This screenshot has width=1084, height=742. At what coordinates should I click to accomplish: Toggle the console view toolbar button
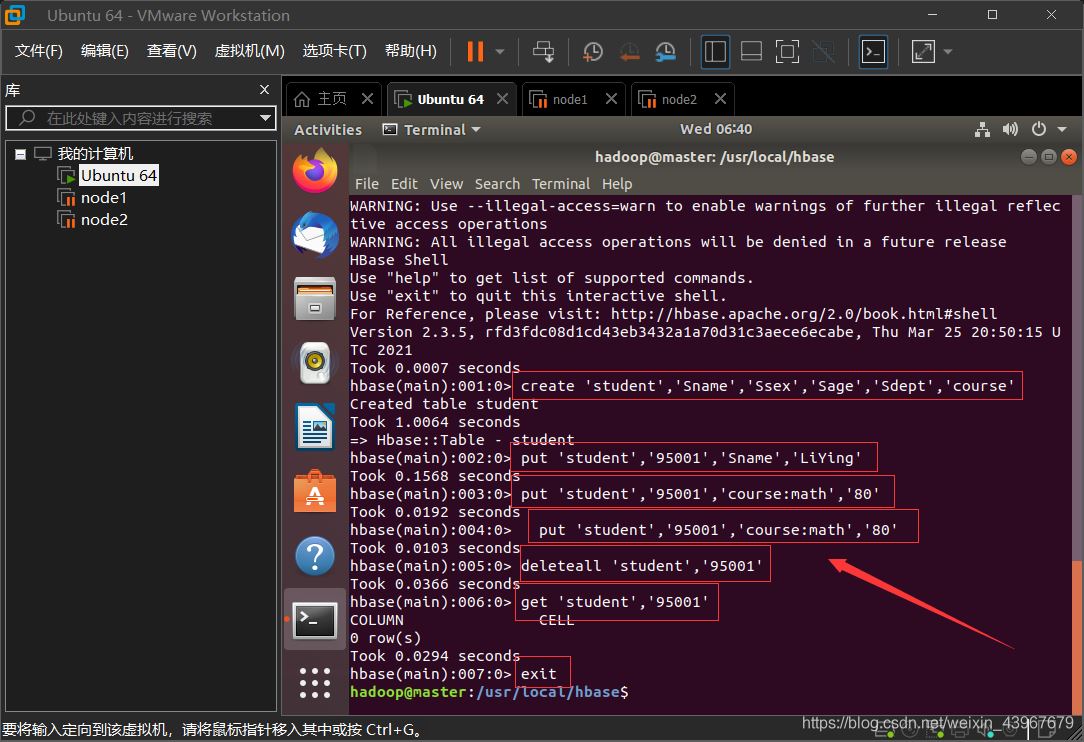873,51
